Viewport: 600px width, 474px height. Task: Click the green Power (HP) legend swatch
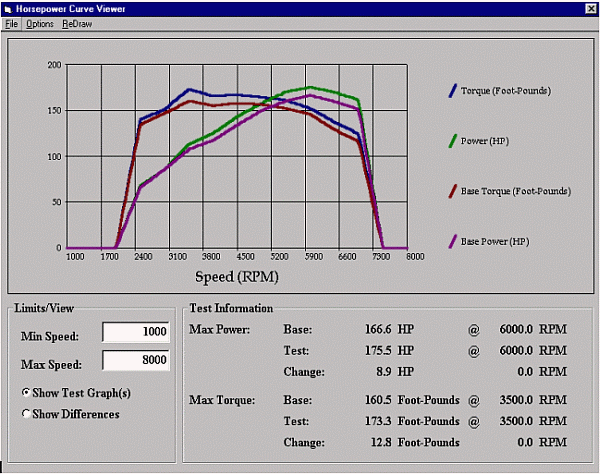coord(453,141)
